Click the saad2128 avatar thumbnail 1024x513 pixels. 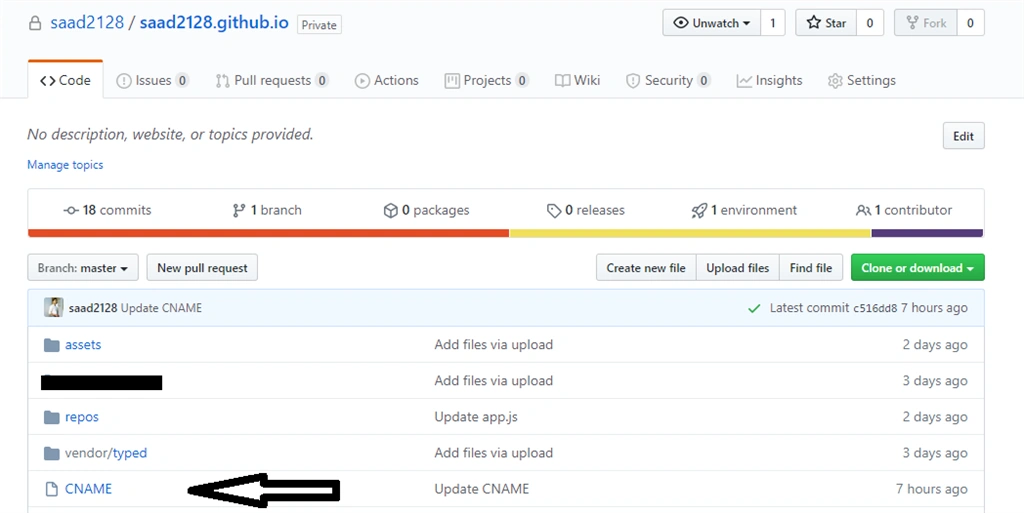pos(54,307)
